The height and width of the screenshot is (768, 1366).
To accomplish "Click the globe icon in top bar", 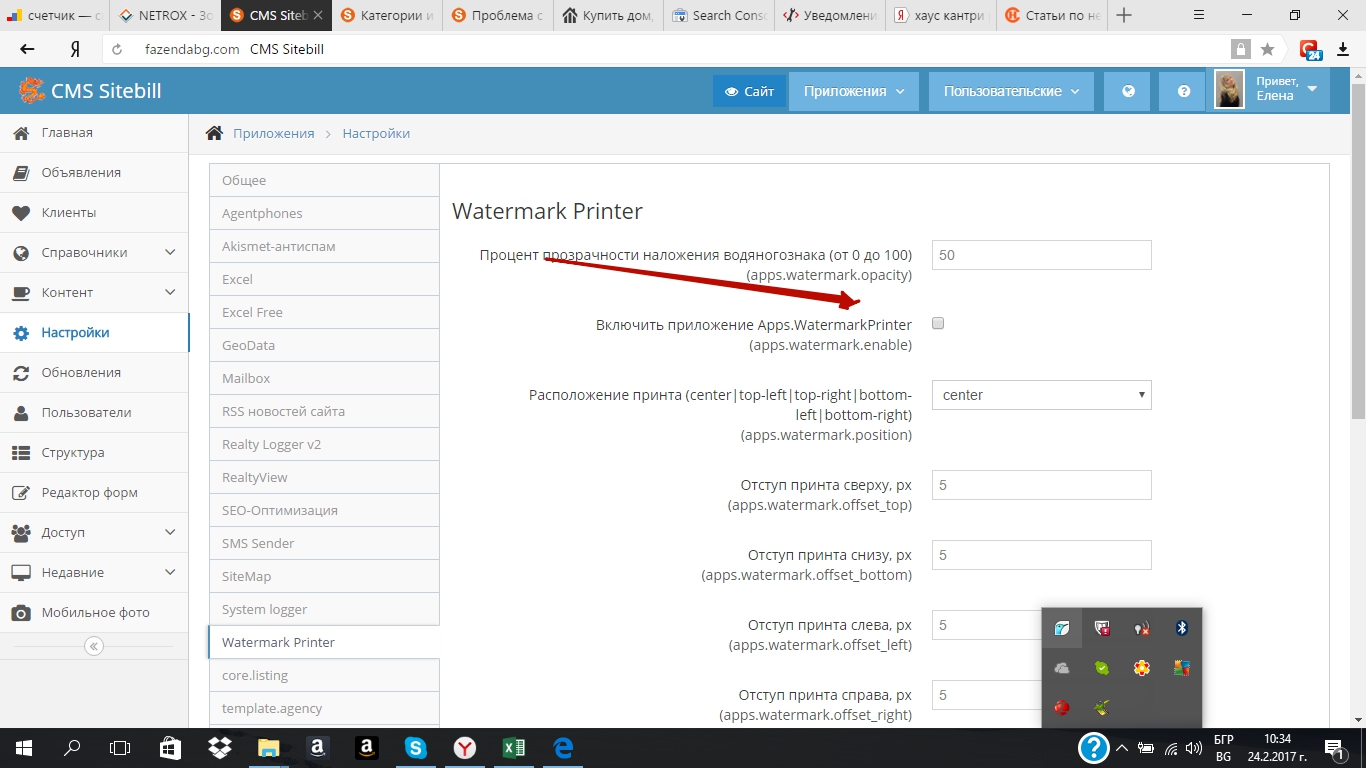I will click(x=1128, y=91).
